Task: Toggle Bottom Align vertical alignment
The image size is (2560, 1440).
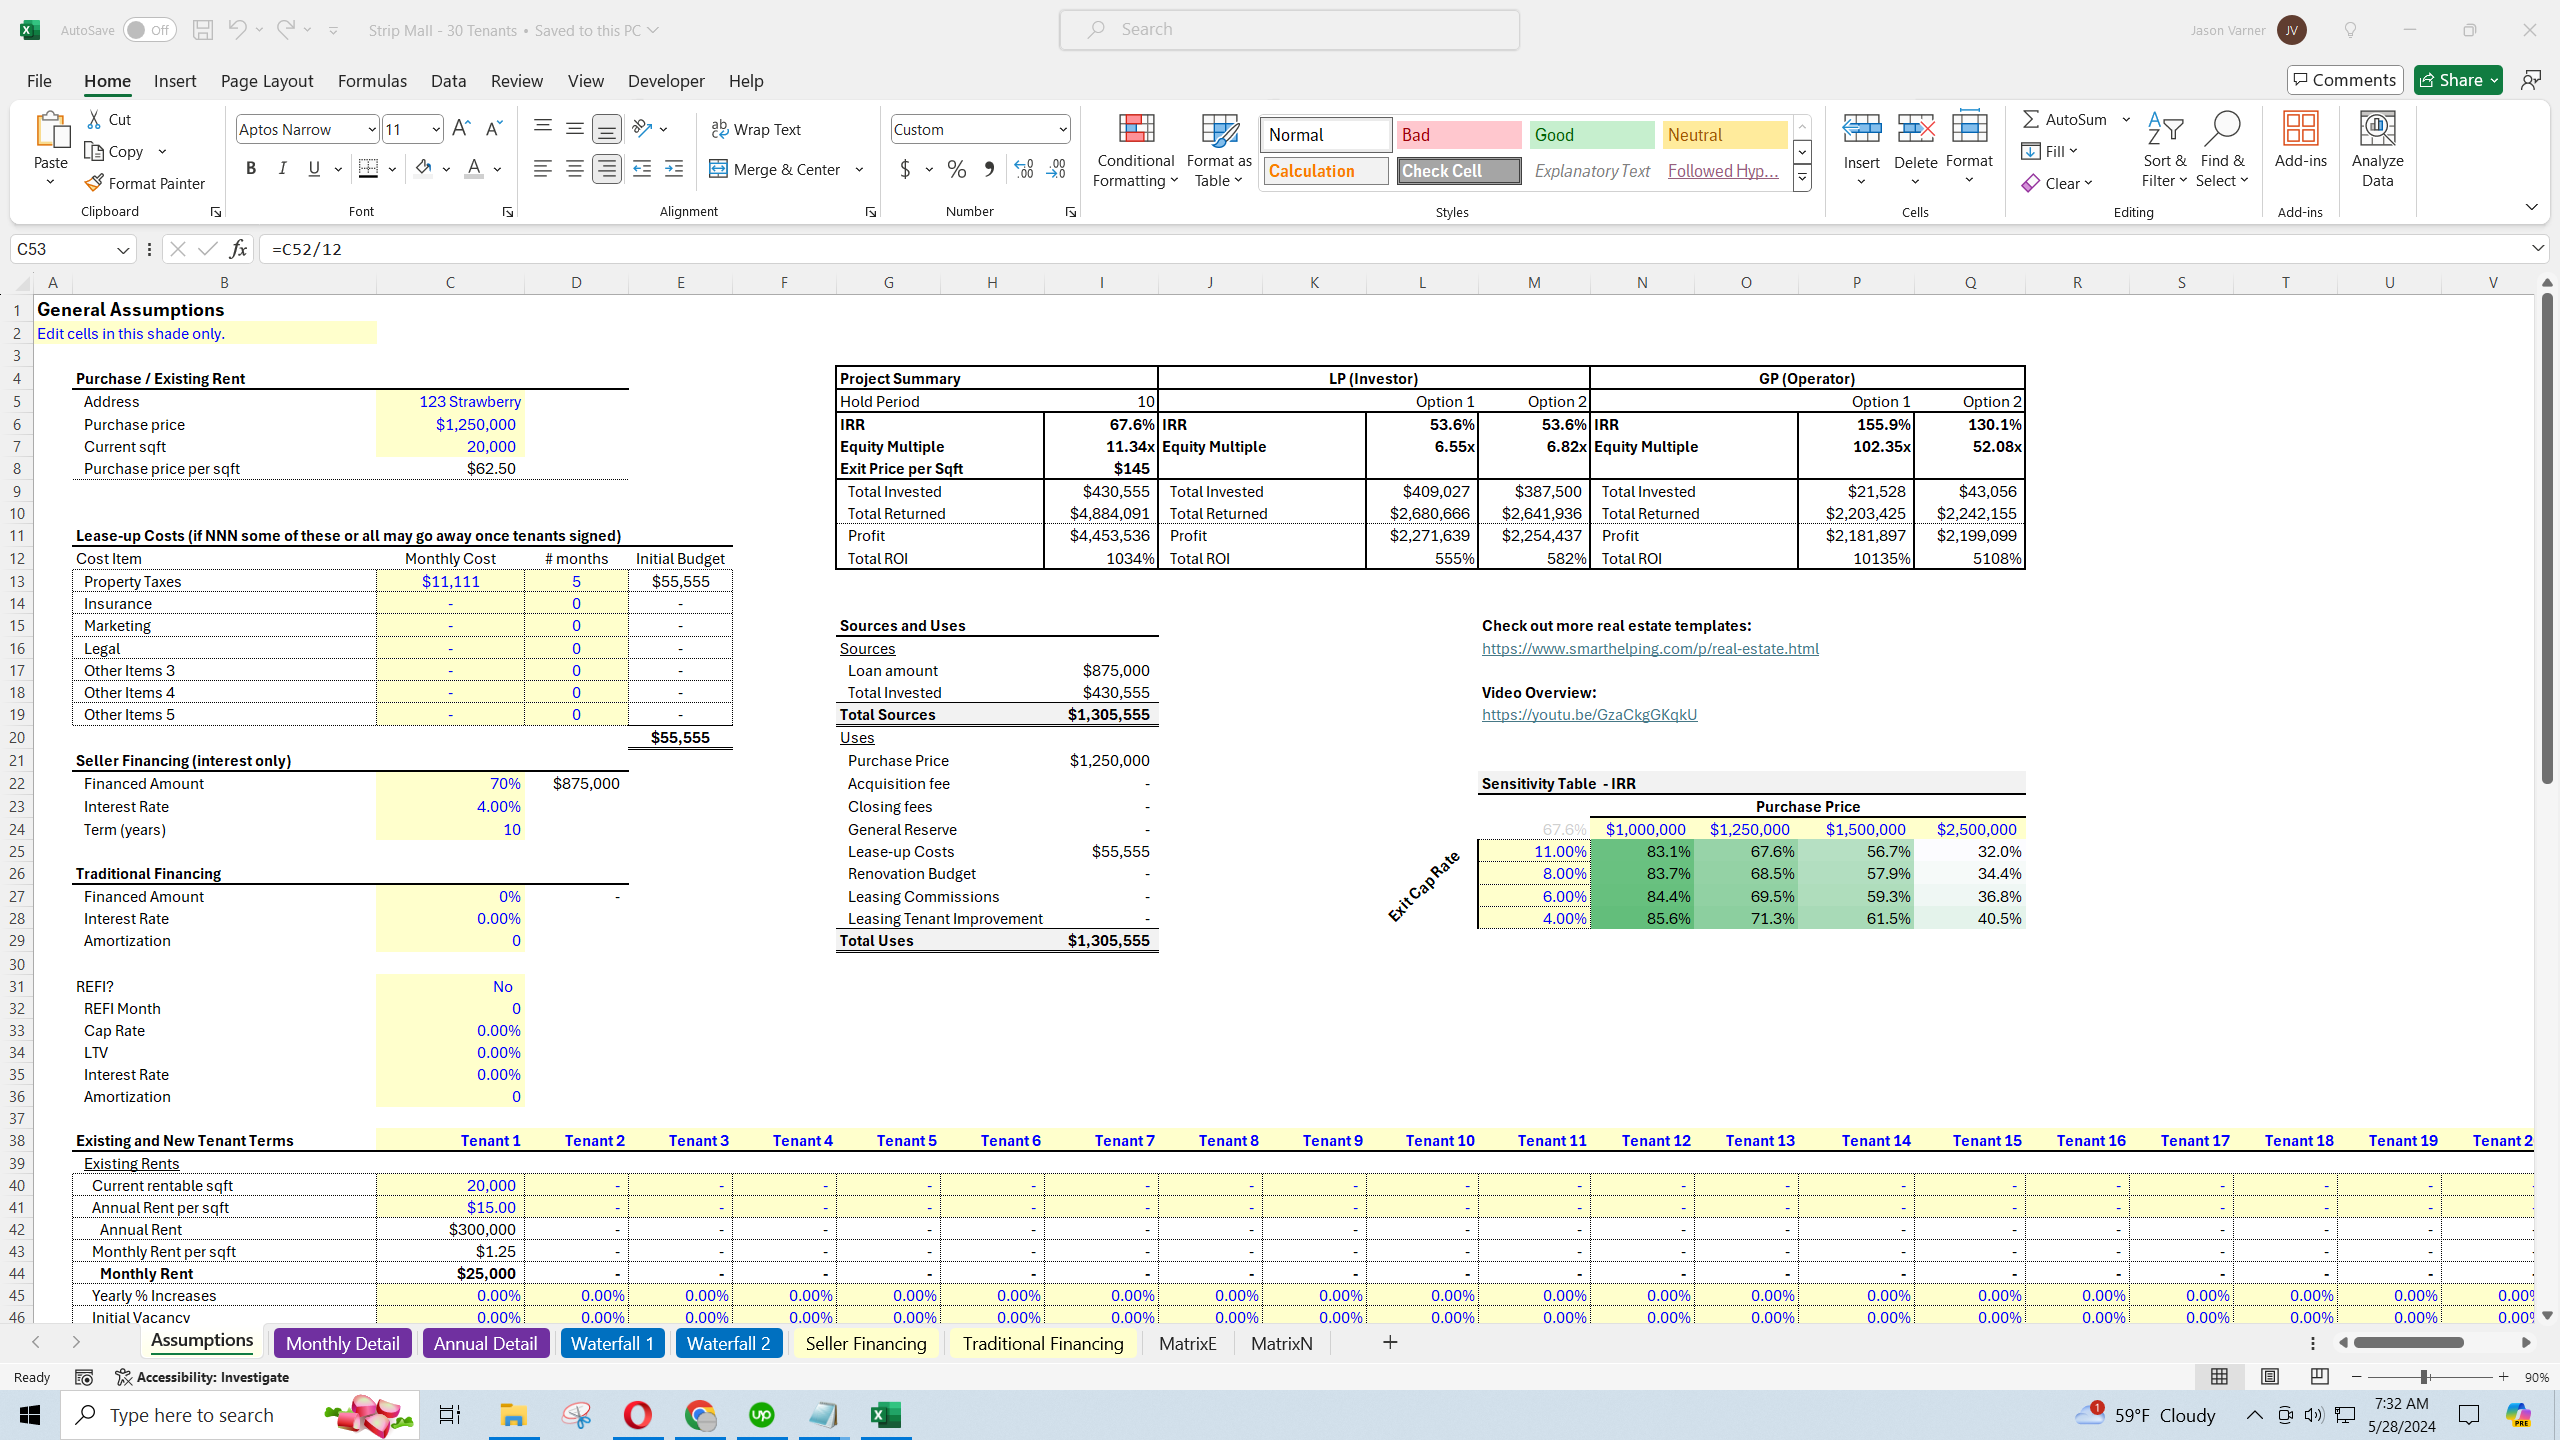Action: point(607,128)
